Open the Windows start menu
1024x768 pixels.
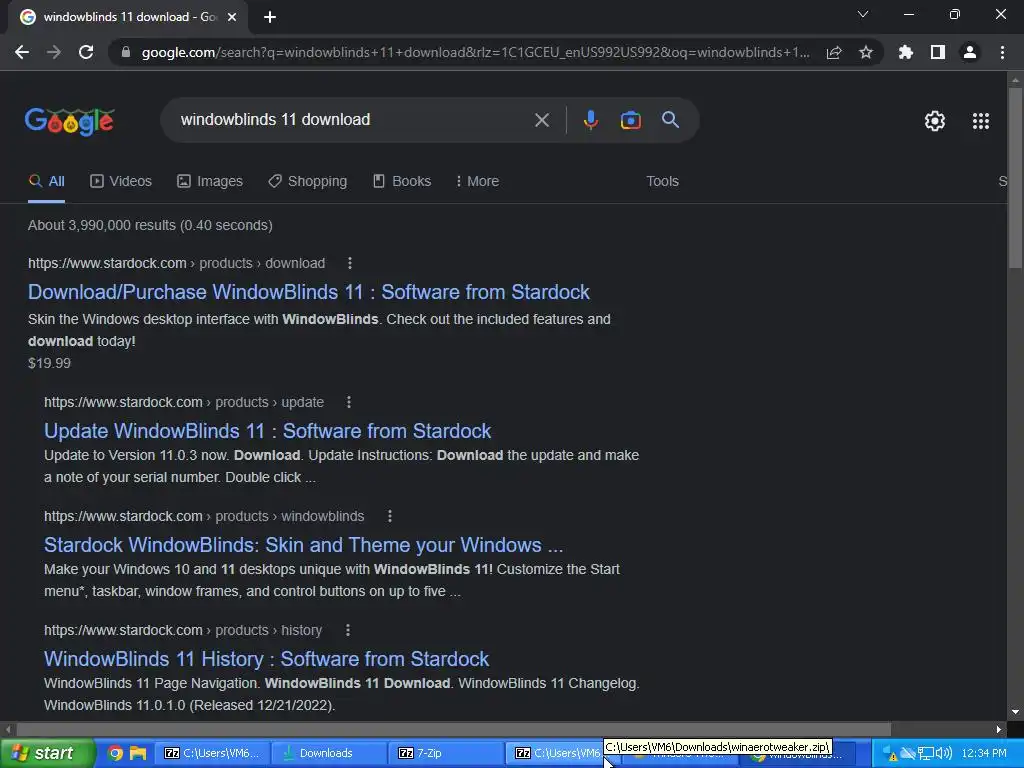pyautogui.click(x=47, y=753)
